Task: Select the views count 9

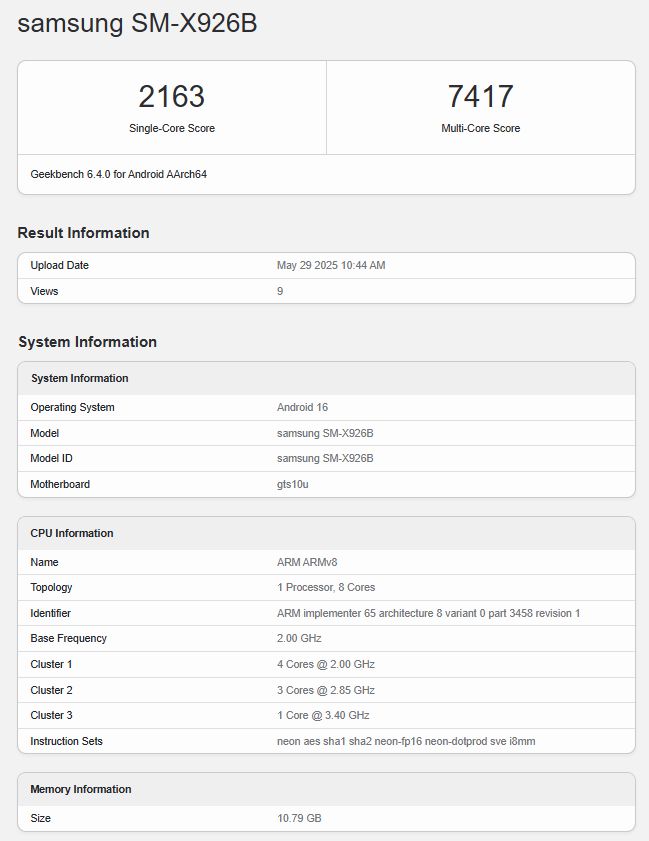Action: click(x=280, y=291)
